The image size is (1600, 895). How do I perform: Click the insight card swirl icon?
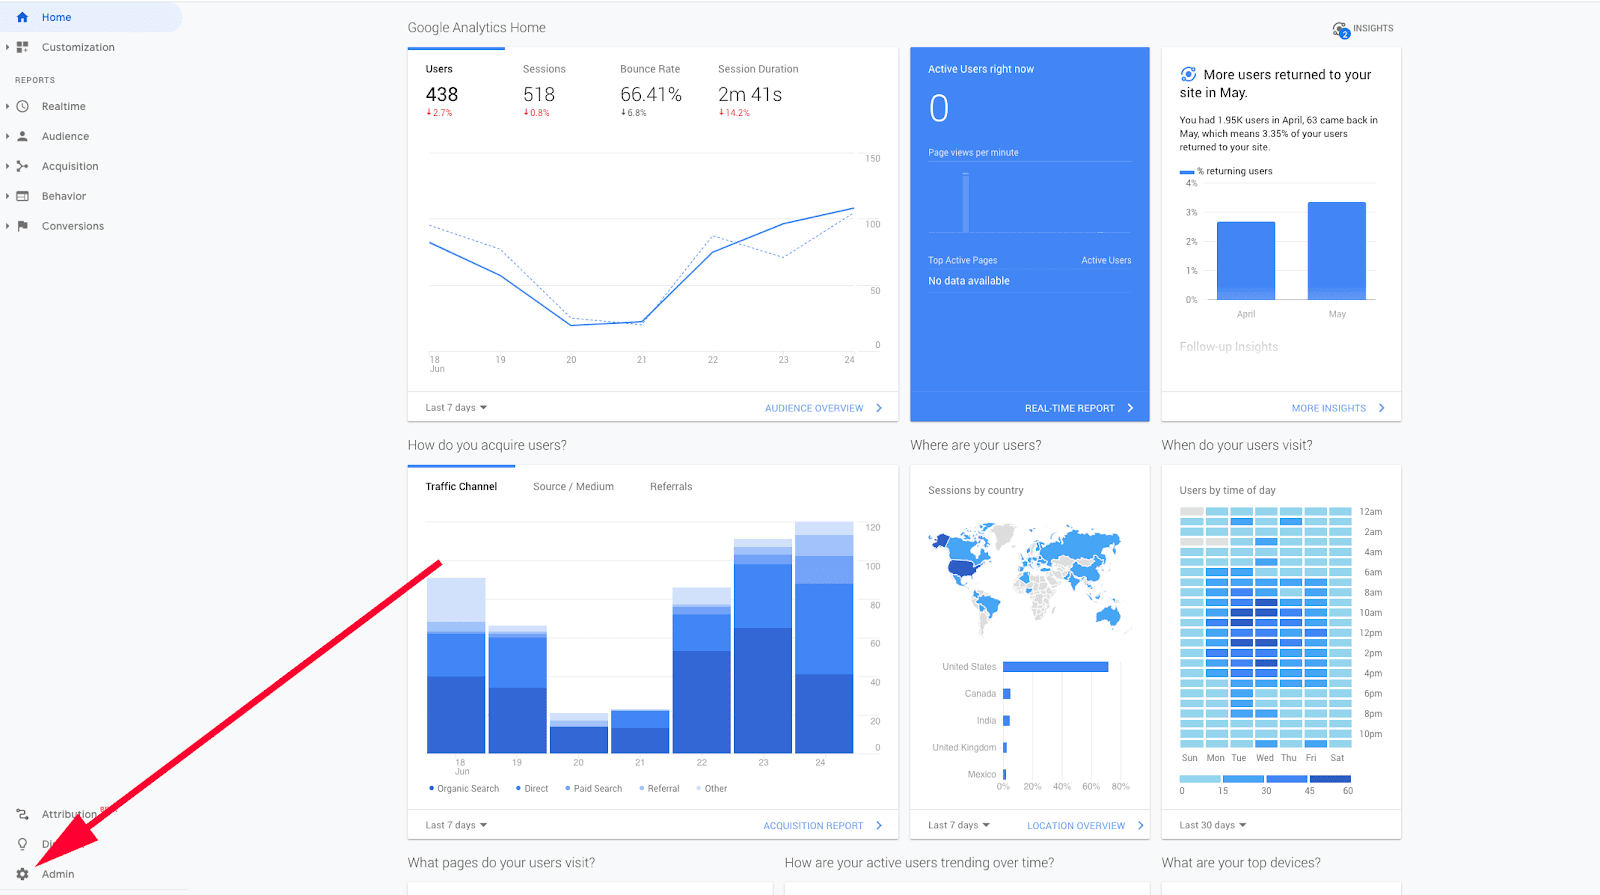click(1188, 74)
